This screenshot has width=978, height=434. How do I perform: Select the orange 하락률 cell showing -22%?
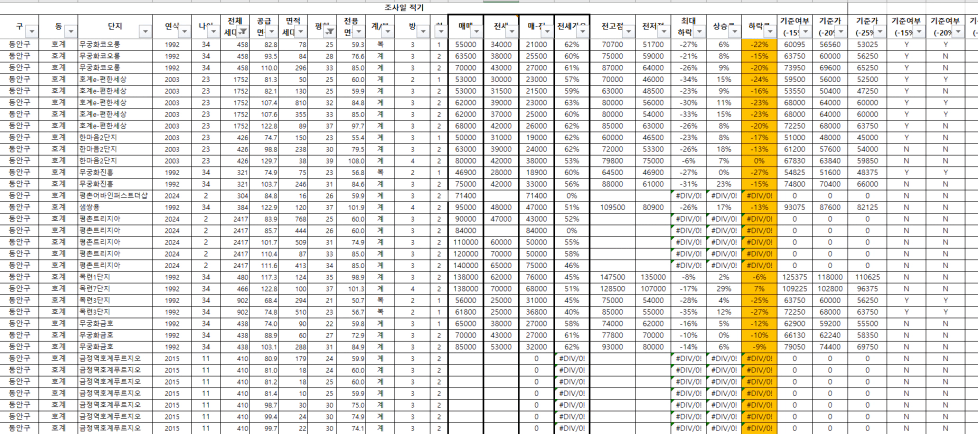[x=759, y=45]
